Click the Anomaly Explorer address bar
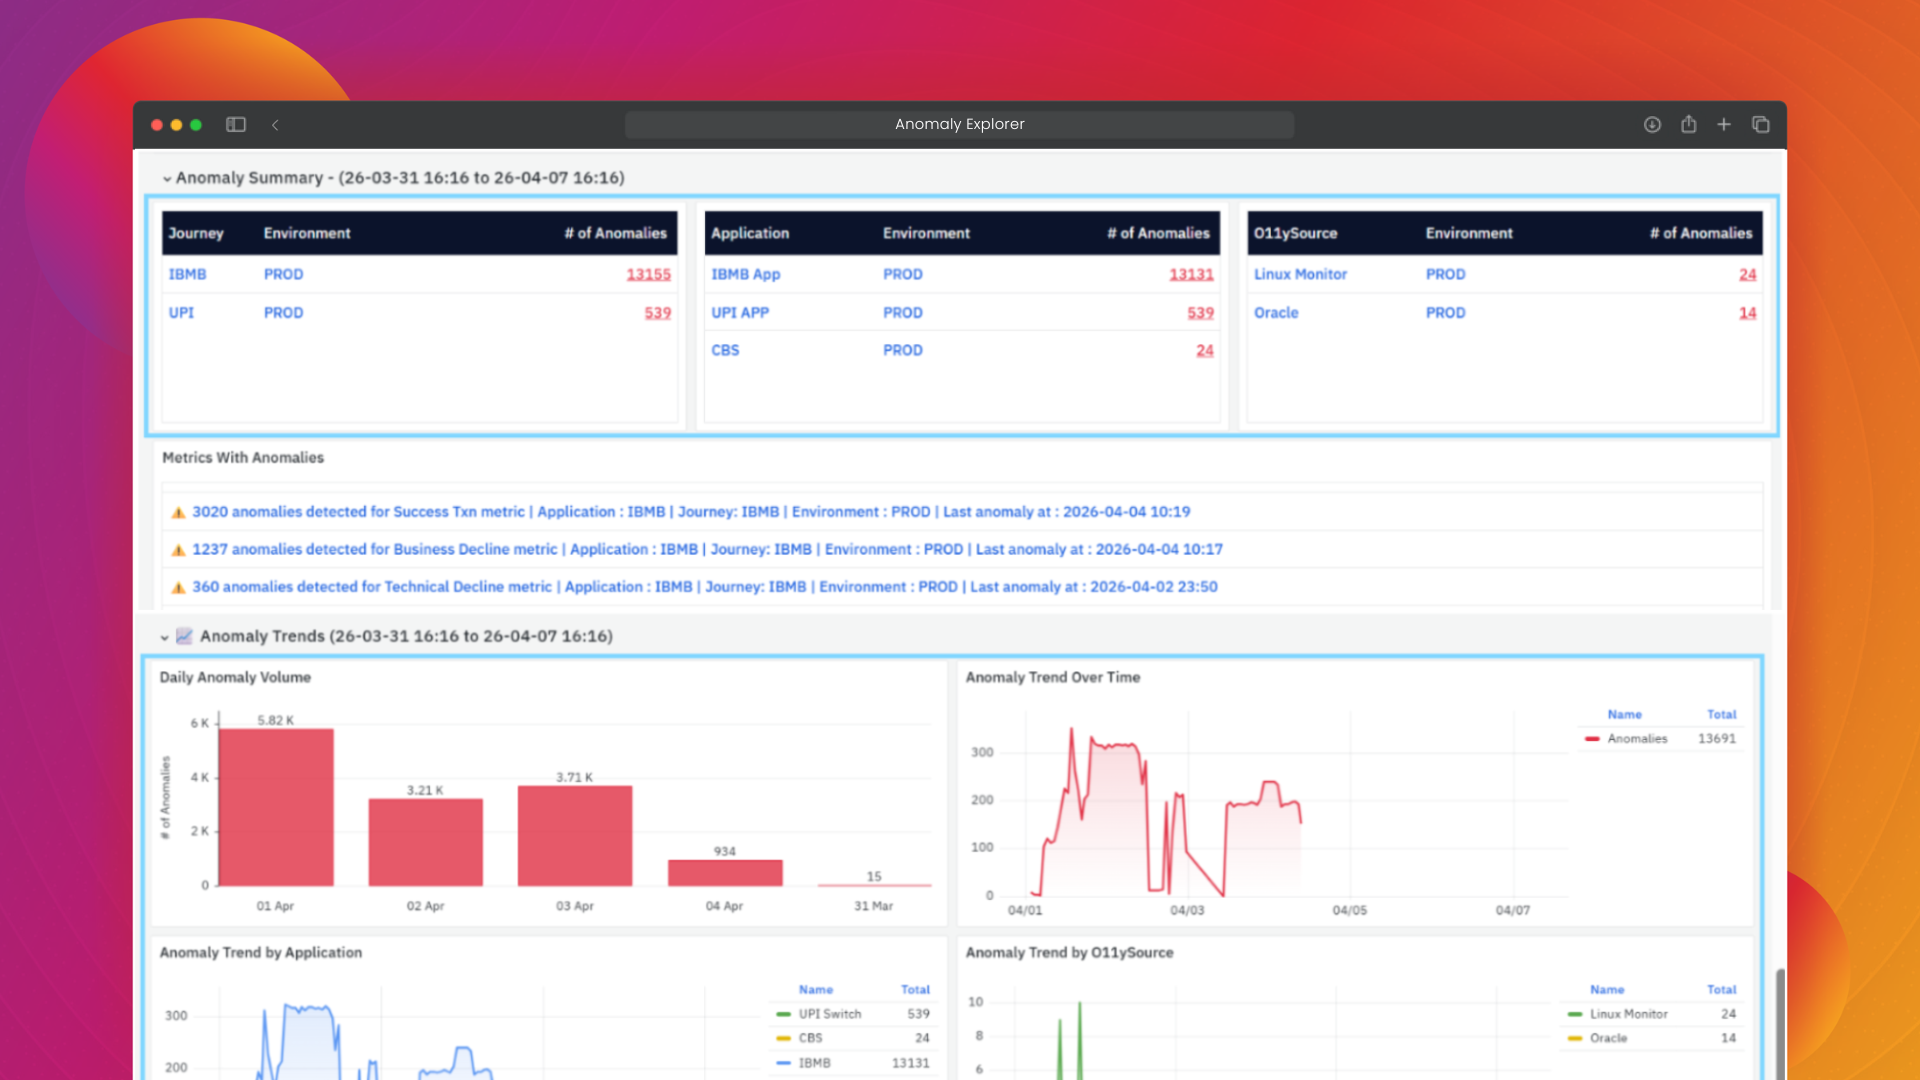Image resolution: width=1920 pixels, height=1080 pixels. pos(959,125)
